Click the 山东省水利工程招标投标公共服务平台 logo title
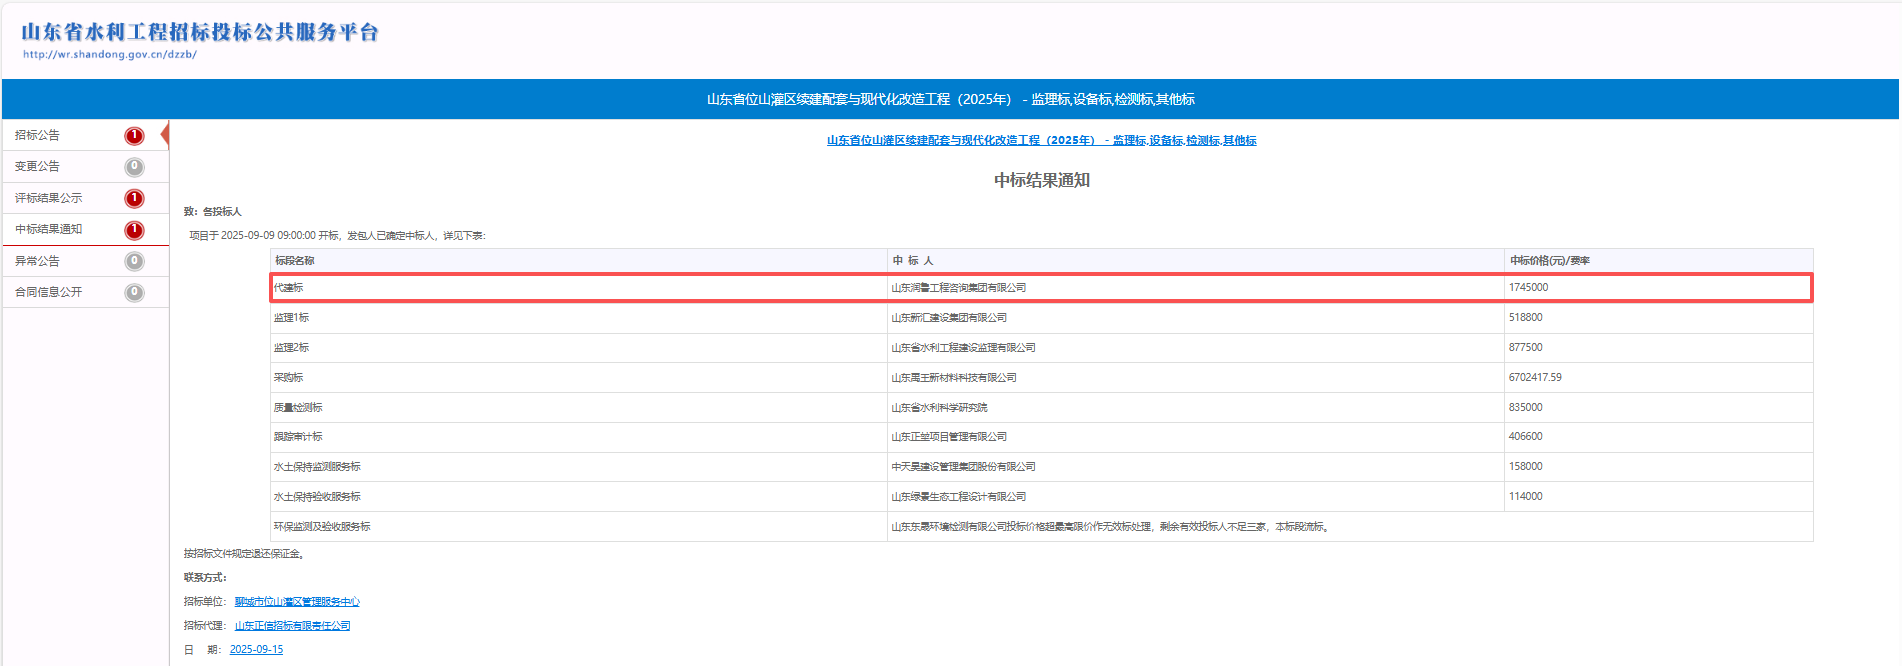The image size is (1902, 666). [x=200, y=32]
